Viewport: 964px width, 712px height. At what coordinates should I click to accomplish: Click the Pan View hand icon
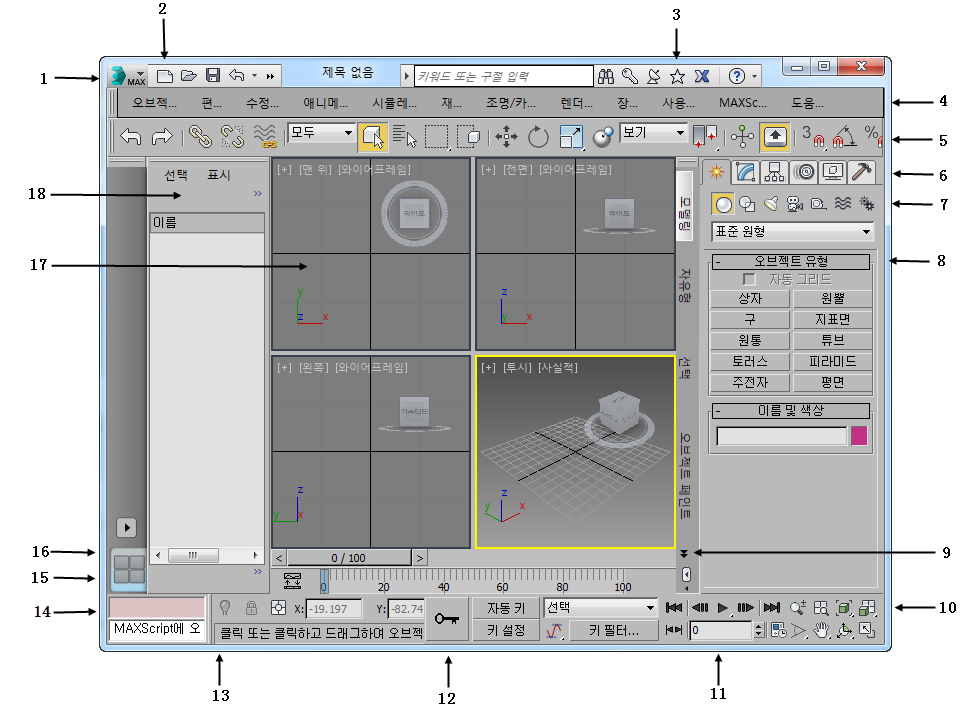[821, 630]
